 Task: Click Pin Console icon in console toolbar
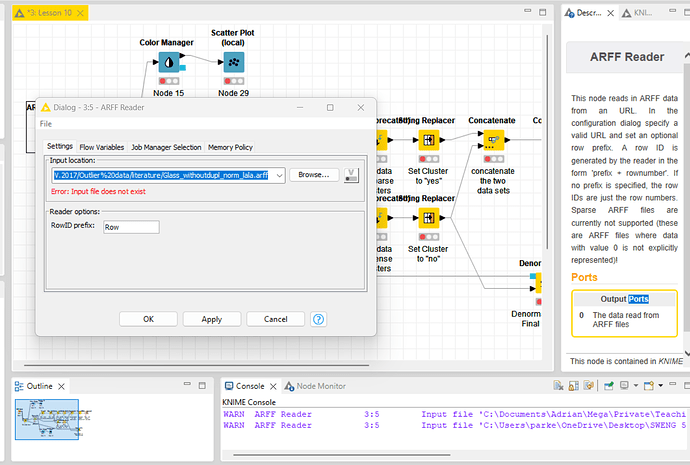tap(609, 386)
